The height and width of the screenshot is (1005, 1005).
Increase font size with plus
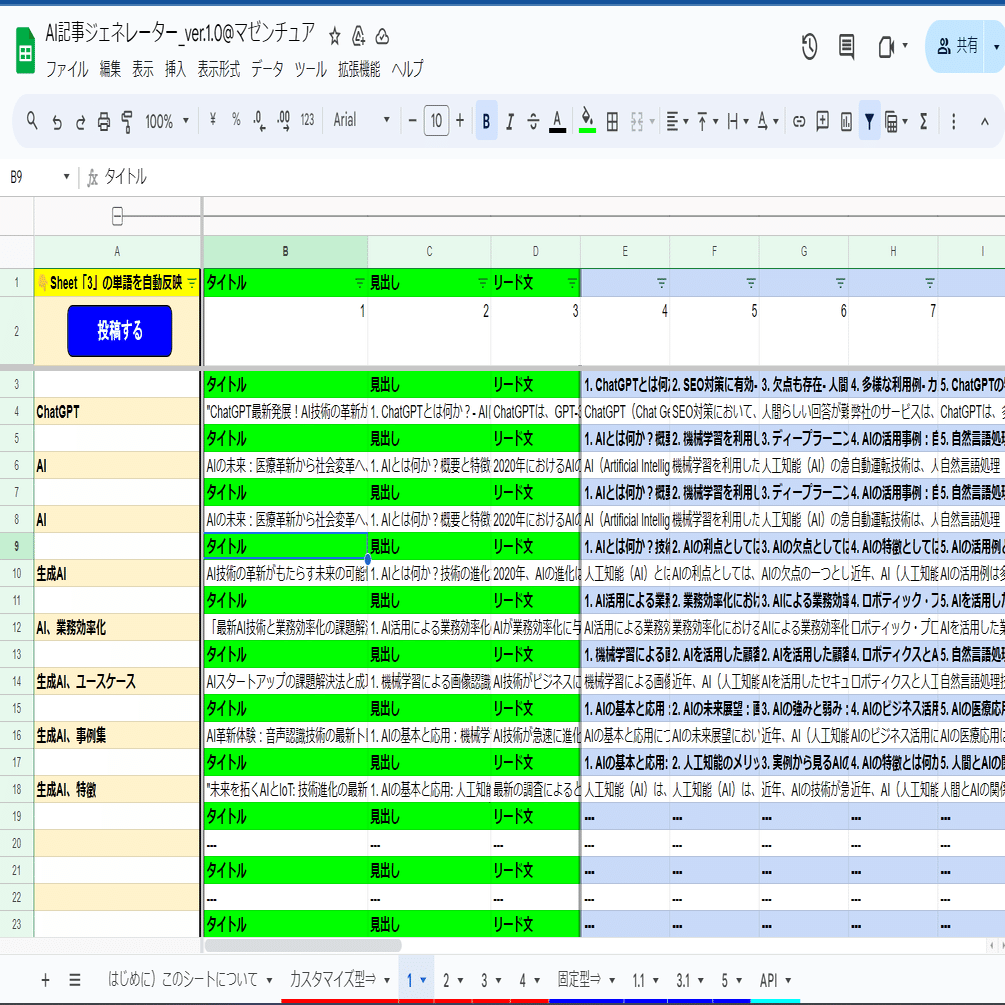point(460,120)
